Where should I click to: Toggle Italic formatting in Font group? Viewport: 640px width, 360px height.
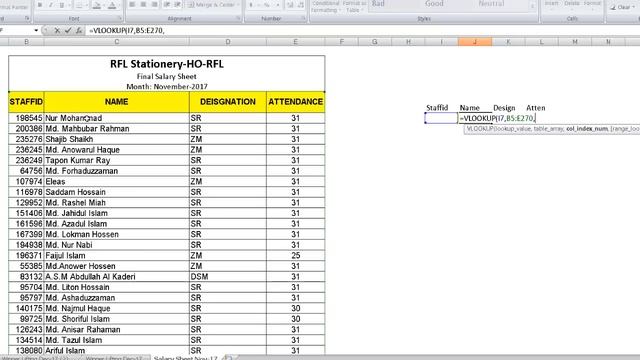tap(51, 5)
